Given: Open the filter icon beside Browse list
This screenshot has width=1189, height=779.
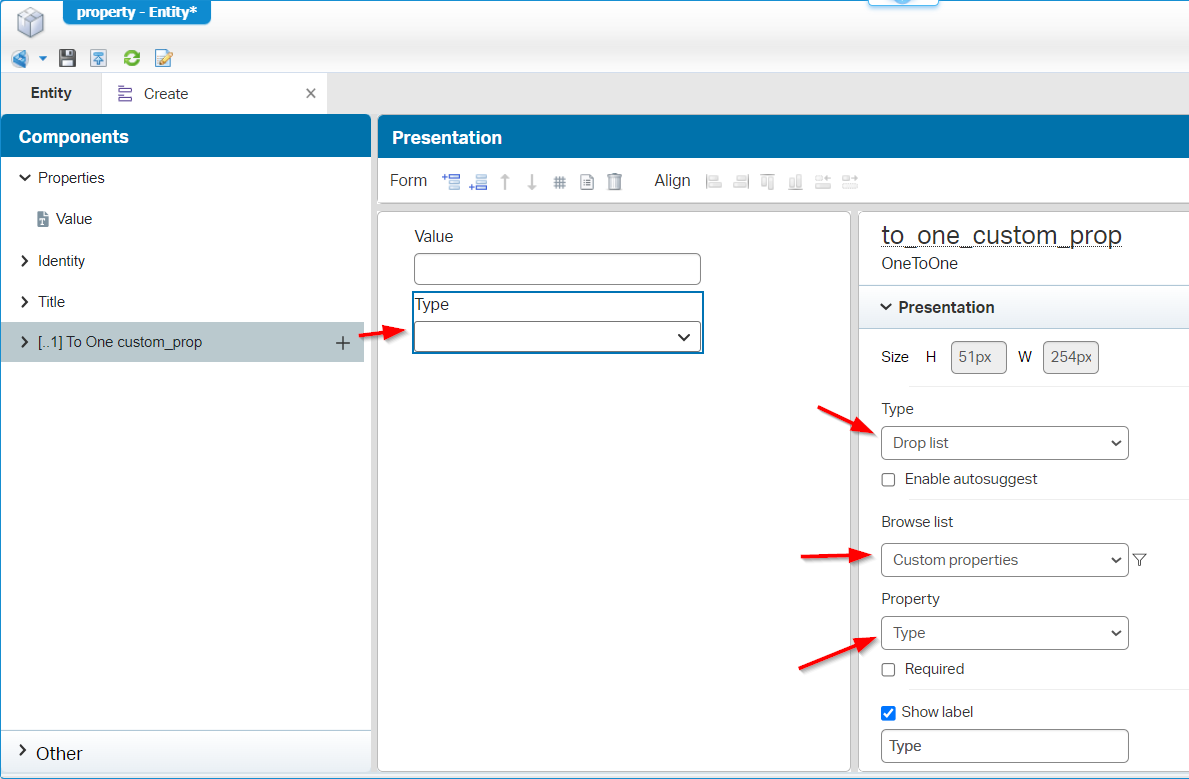Looking at the screenshot, I should tap(1140, 560).
